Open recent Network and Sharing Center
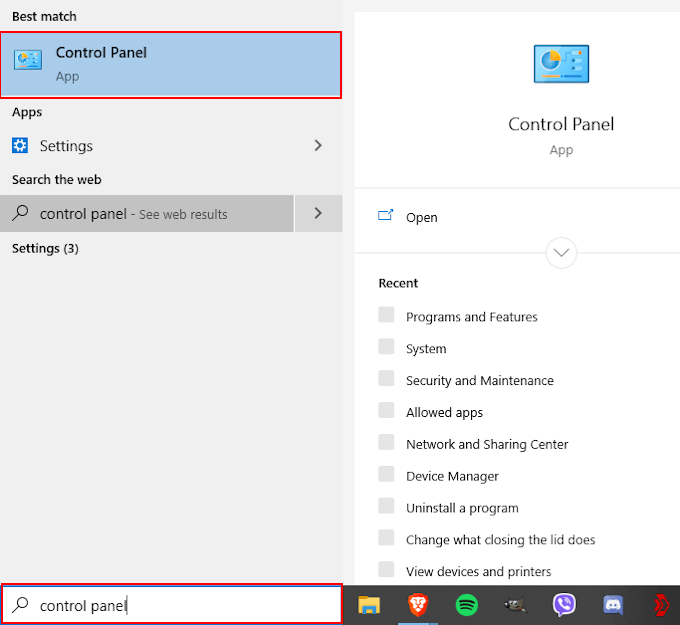 pyautogui.click(x=486, y=444)
